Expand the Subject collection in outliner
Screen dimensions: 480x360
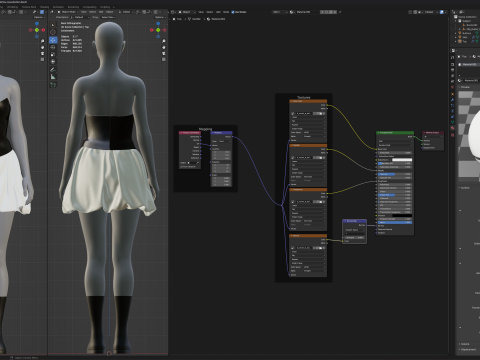coord(456,21)
